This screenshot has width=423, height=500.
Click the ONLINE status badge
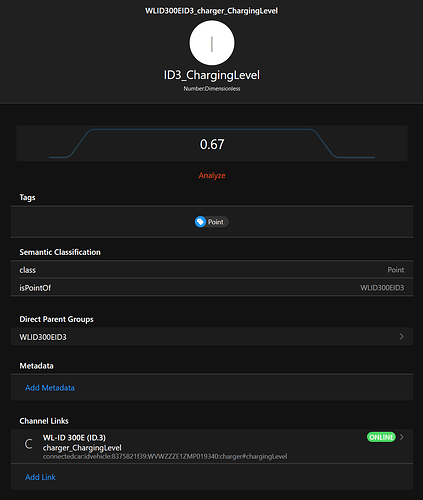381,437
